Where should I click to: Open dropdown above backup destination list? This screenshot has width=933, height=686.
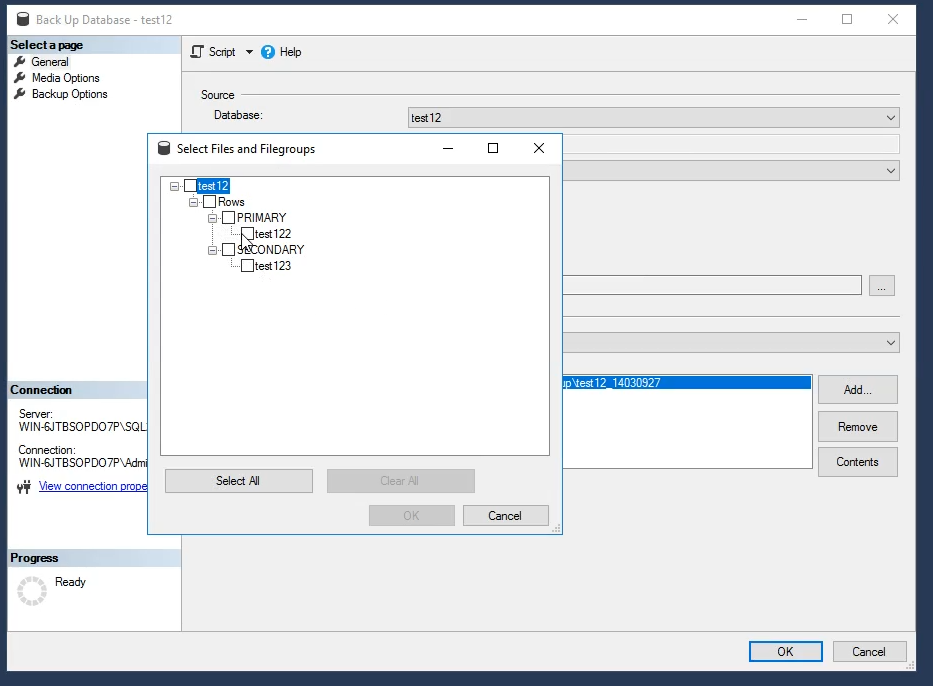click(731, 343)
